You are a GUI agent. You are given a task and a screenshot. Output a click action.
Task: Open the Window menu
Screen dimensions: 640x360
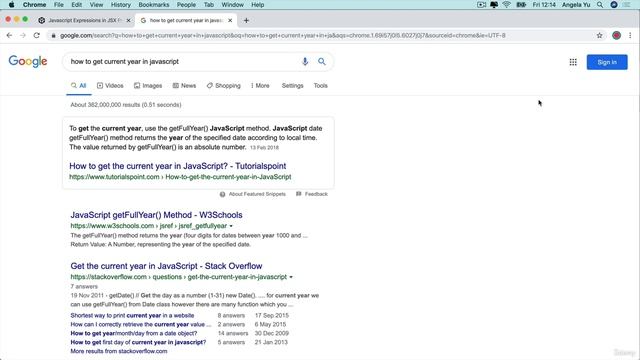point(233,5)
